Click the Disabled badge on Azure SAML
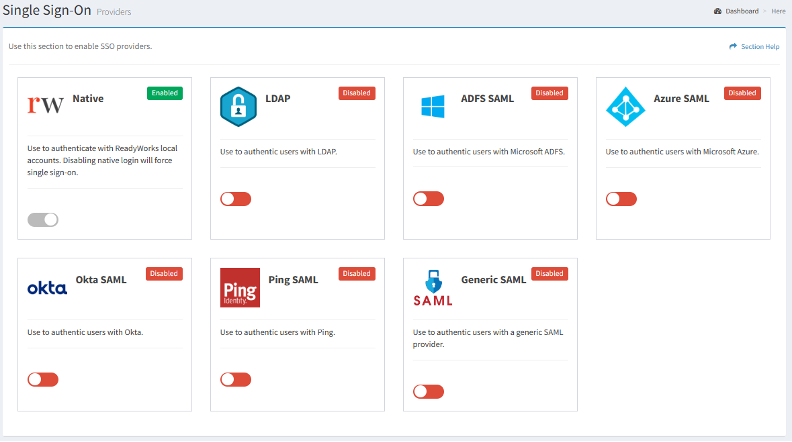This screenshot has height=442, width=792. coord(742,93)
